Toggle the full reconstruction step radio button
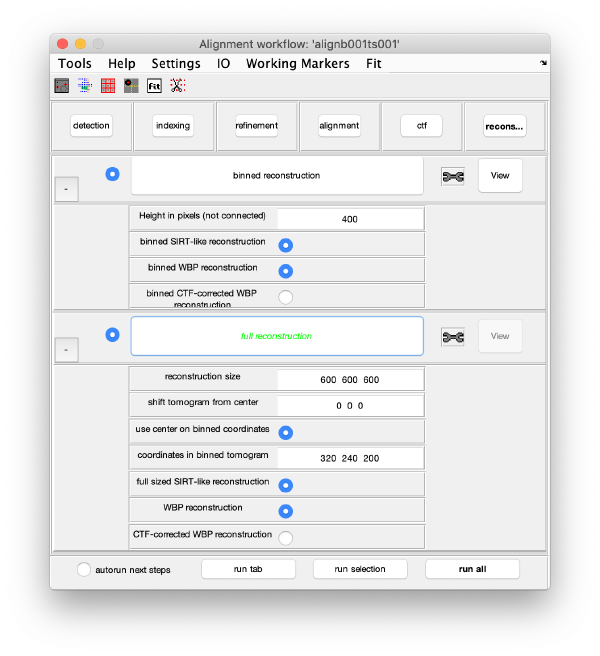Image resolution: width=600 pixels, height=656 pixels. [112, 335]
